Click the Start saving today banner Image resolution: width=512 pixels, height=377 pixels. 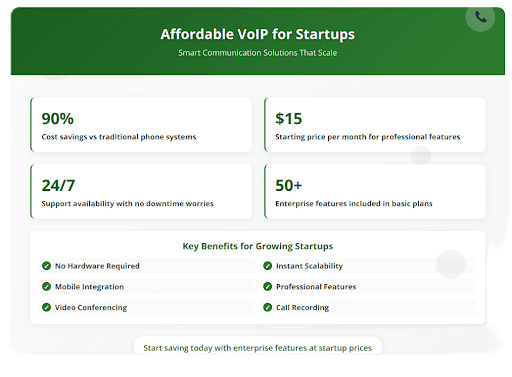tap(258, 346)
